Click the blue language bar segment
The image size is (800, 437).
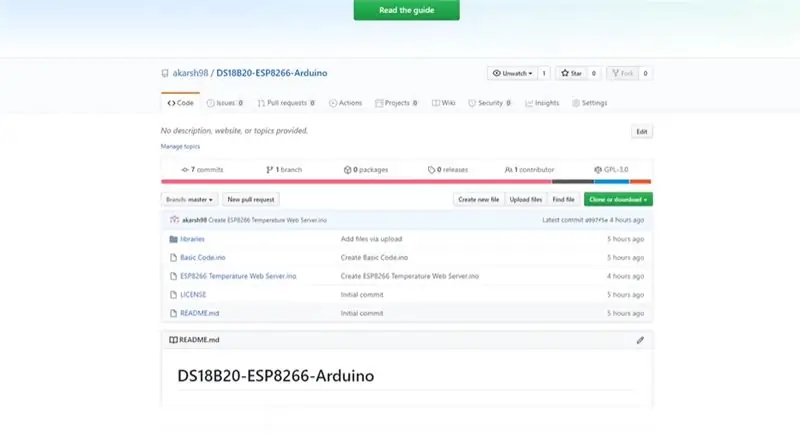[x=611, y=182]
